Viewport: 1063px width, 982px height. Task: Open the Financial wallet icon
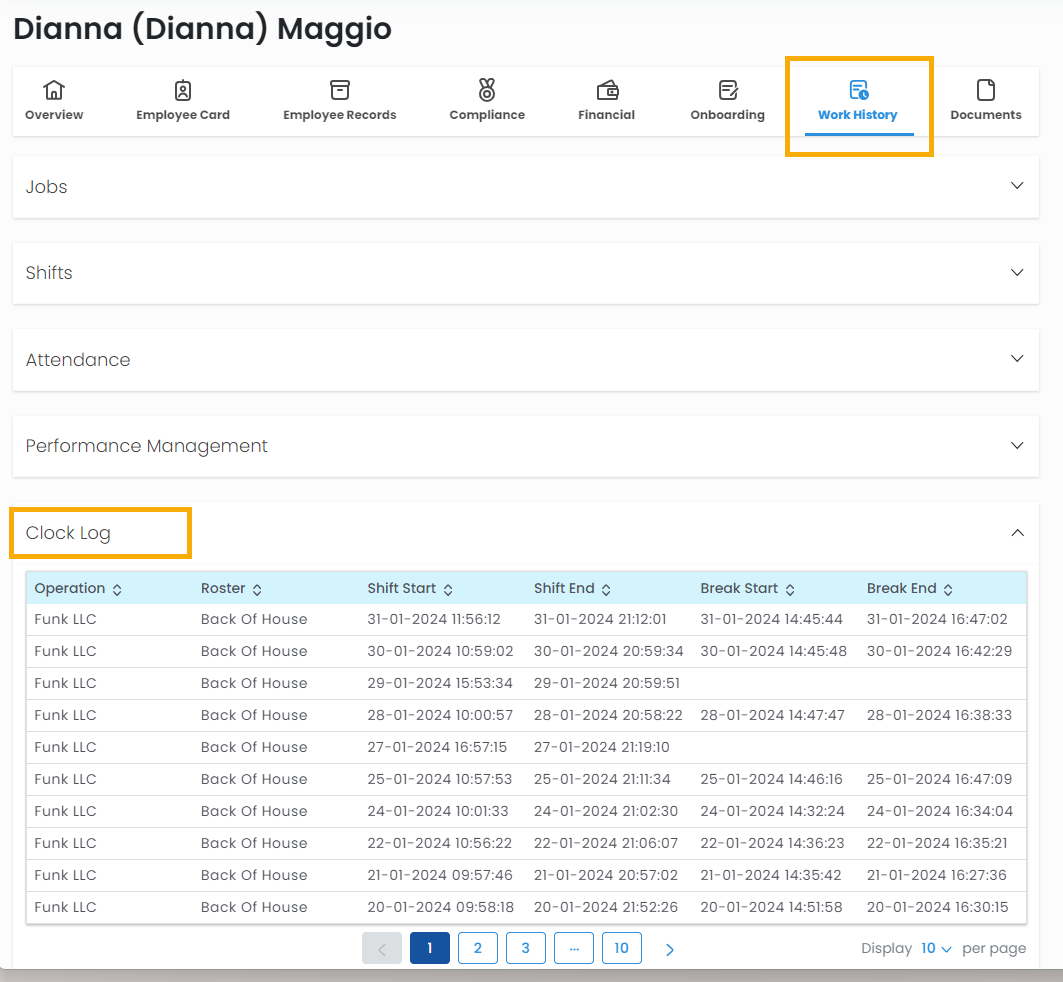click(x=606, y=90)
